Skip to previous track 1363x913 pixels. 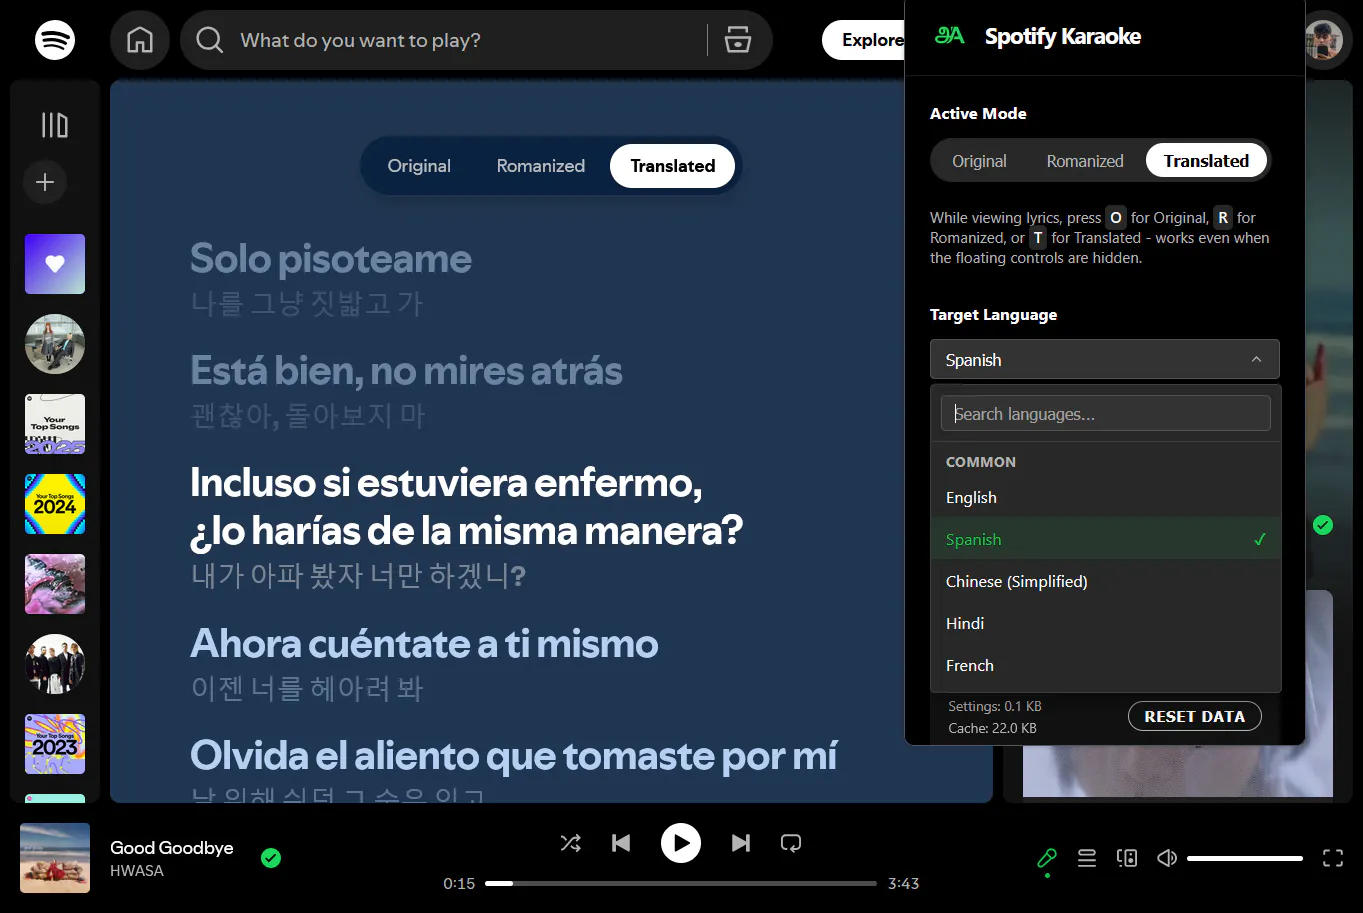click(x=621, y=843)
